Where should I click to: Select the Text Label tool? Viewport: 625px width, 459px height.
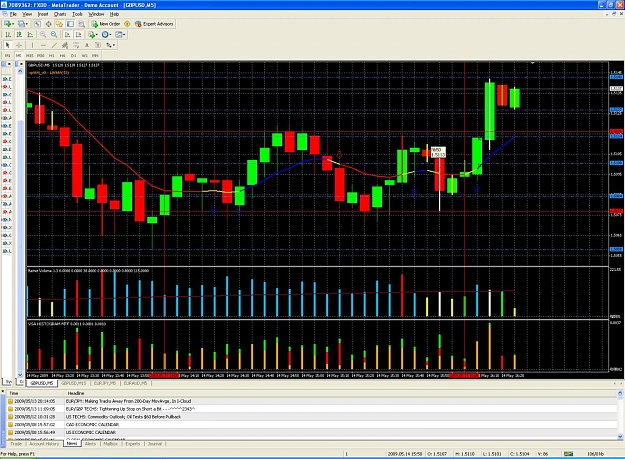click(x=98, y=45)
